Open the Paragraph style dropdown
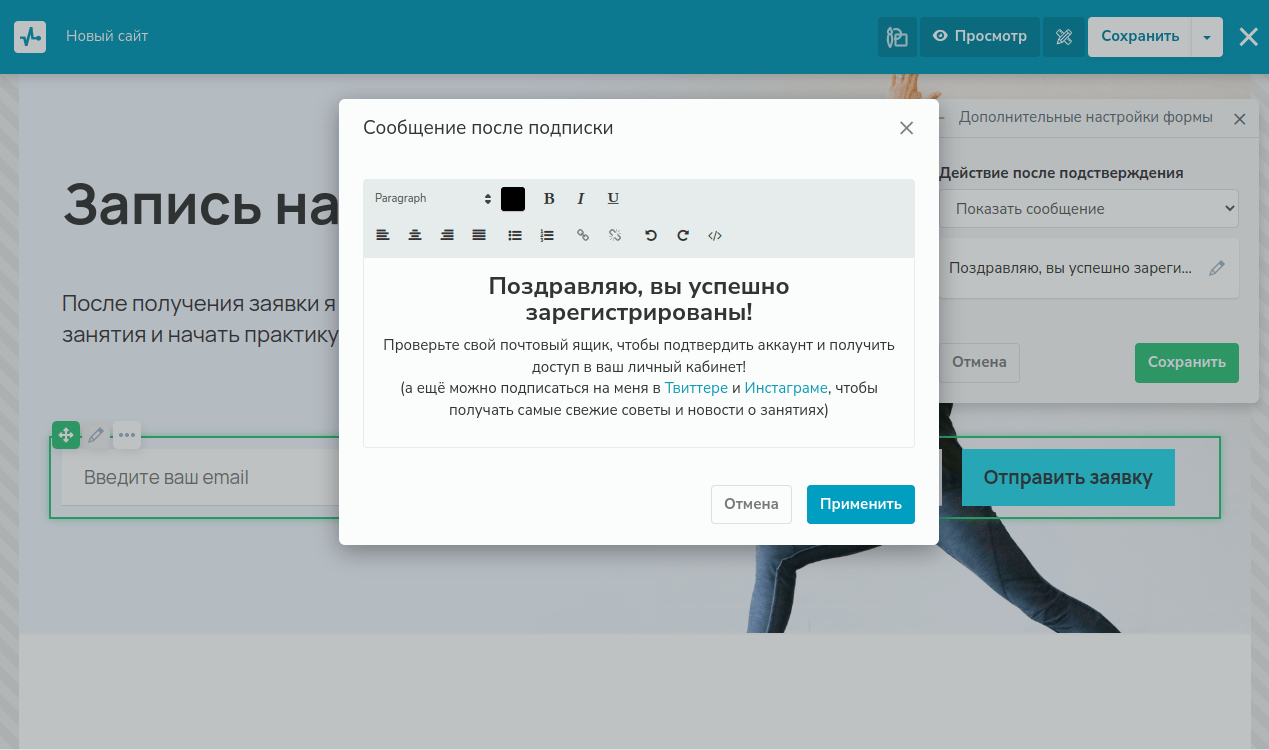Image resolution: width=1269 pixels, height=750 pixels. coord(433,198)
